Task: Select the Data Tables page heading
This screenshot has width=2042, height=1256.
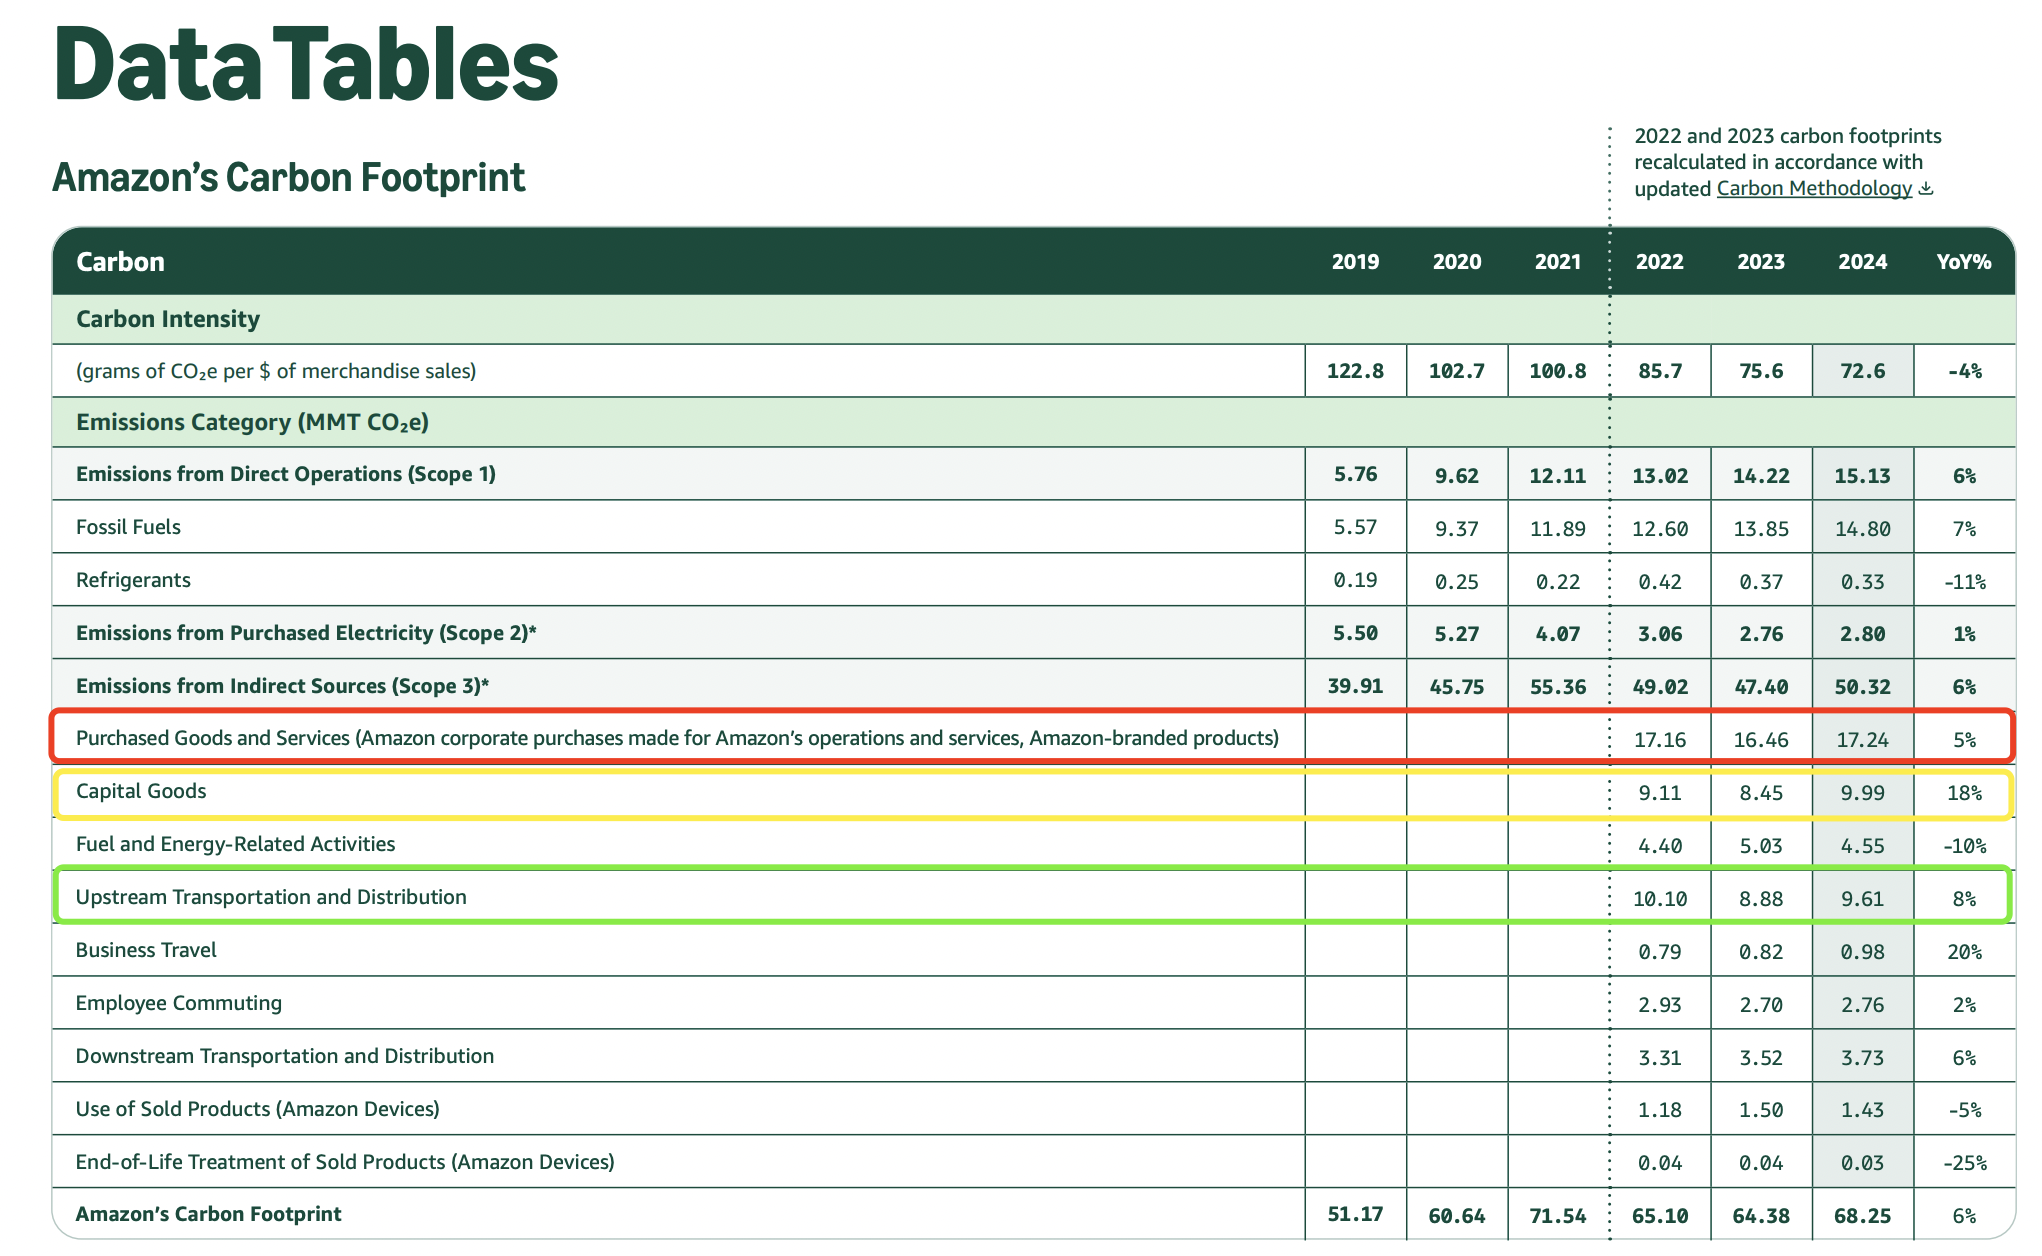Action: [306, 63]
